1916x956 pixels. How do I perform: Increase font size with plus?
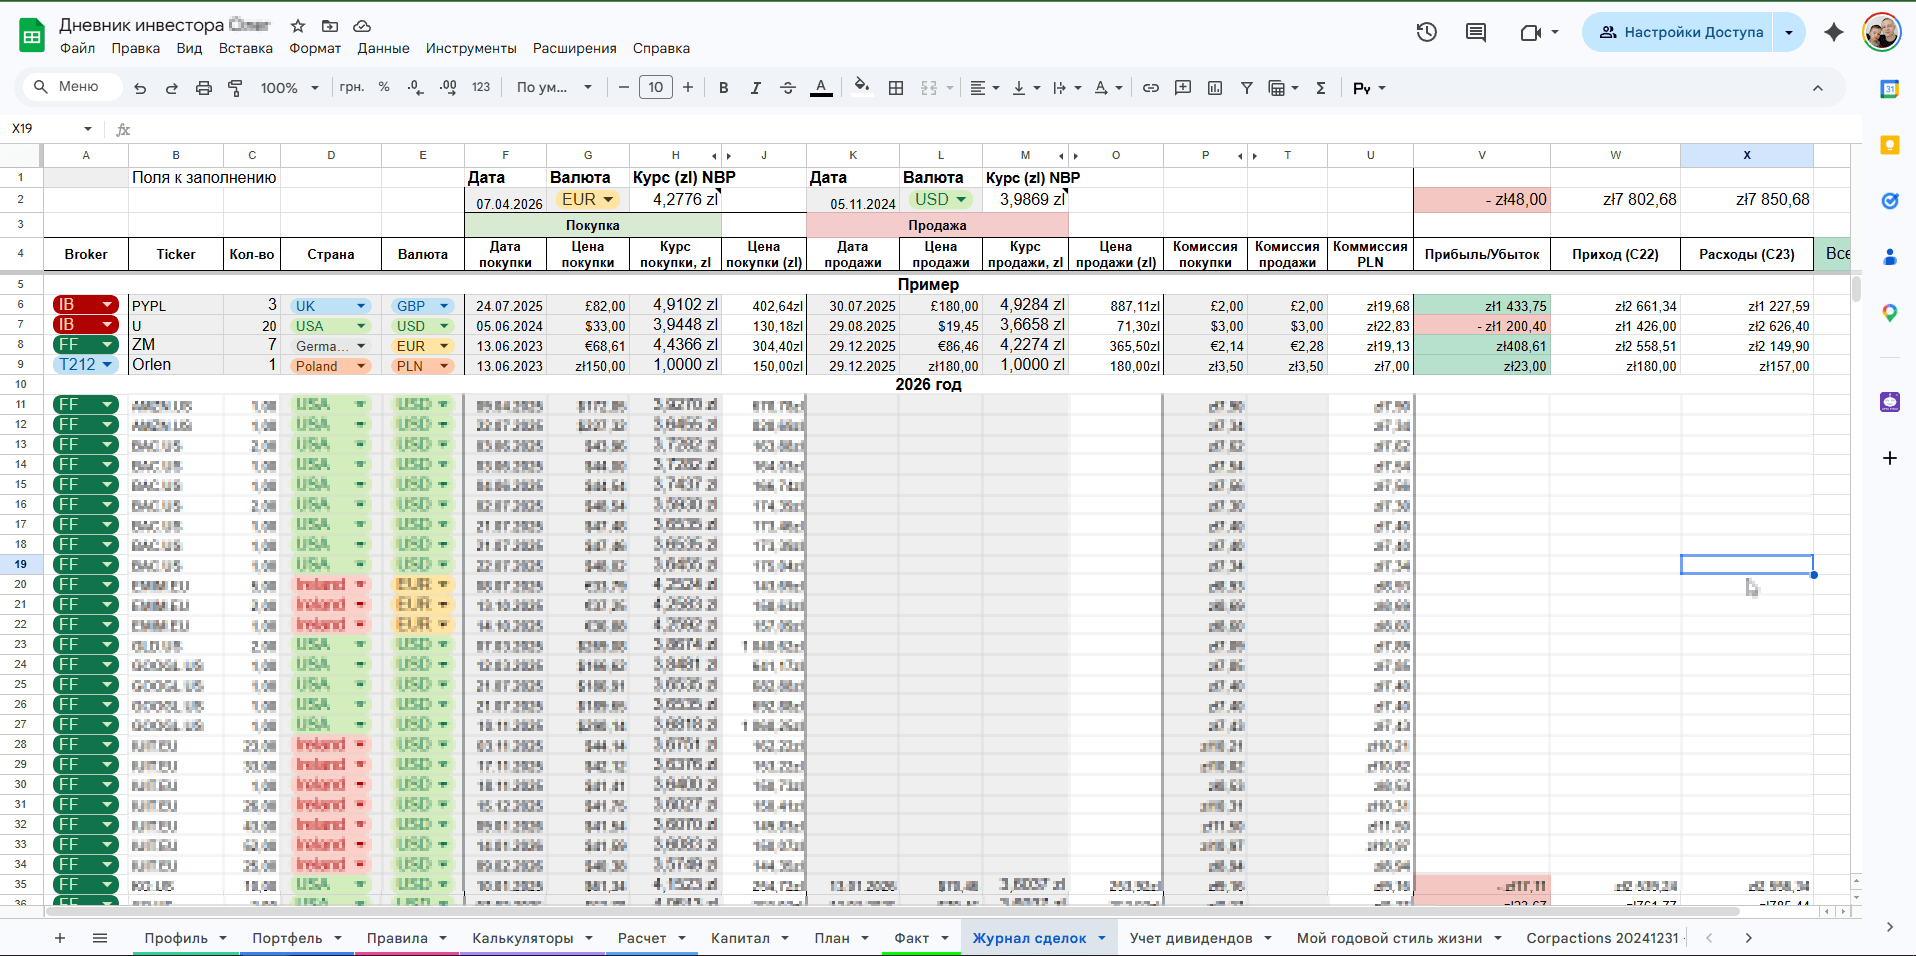click(x=688, y=88)
